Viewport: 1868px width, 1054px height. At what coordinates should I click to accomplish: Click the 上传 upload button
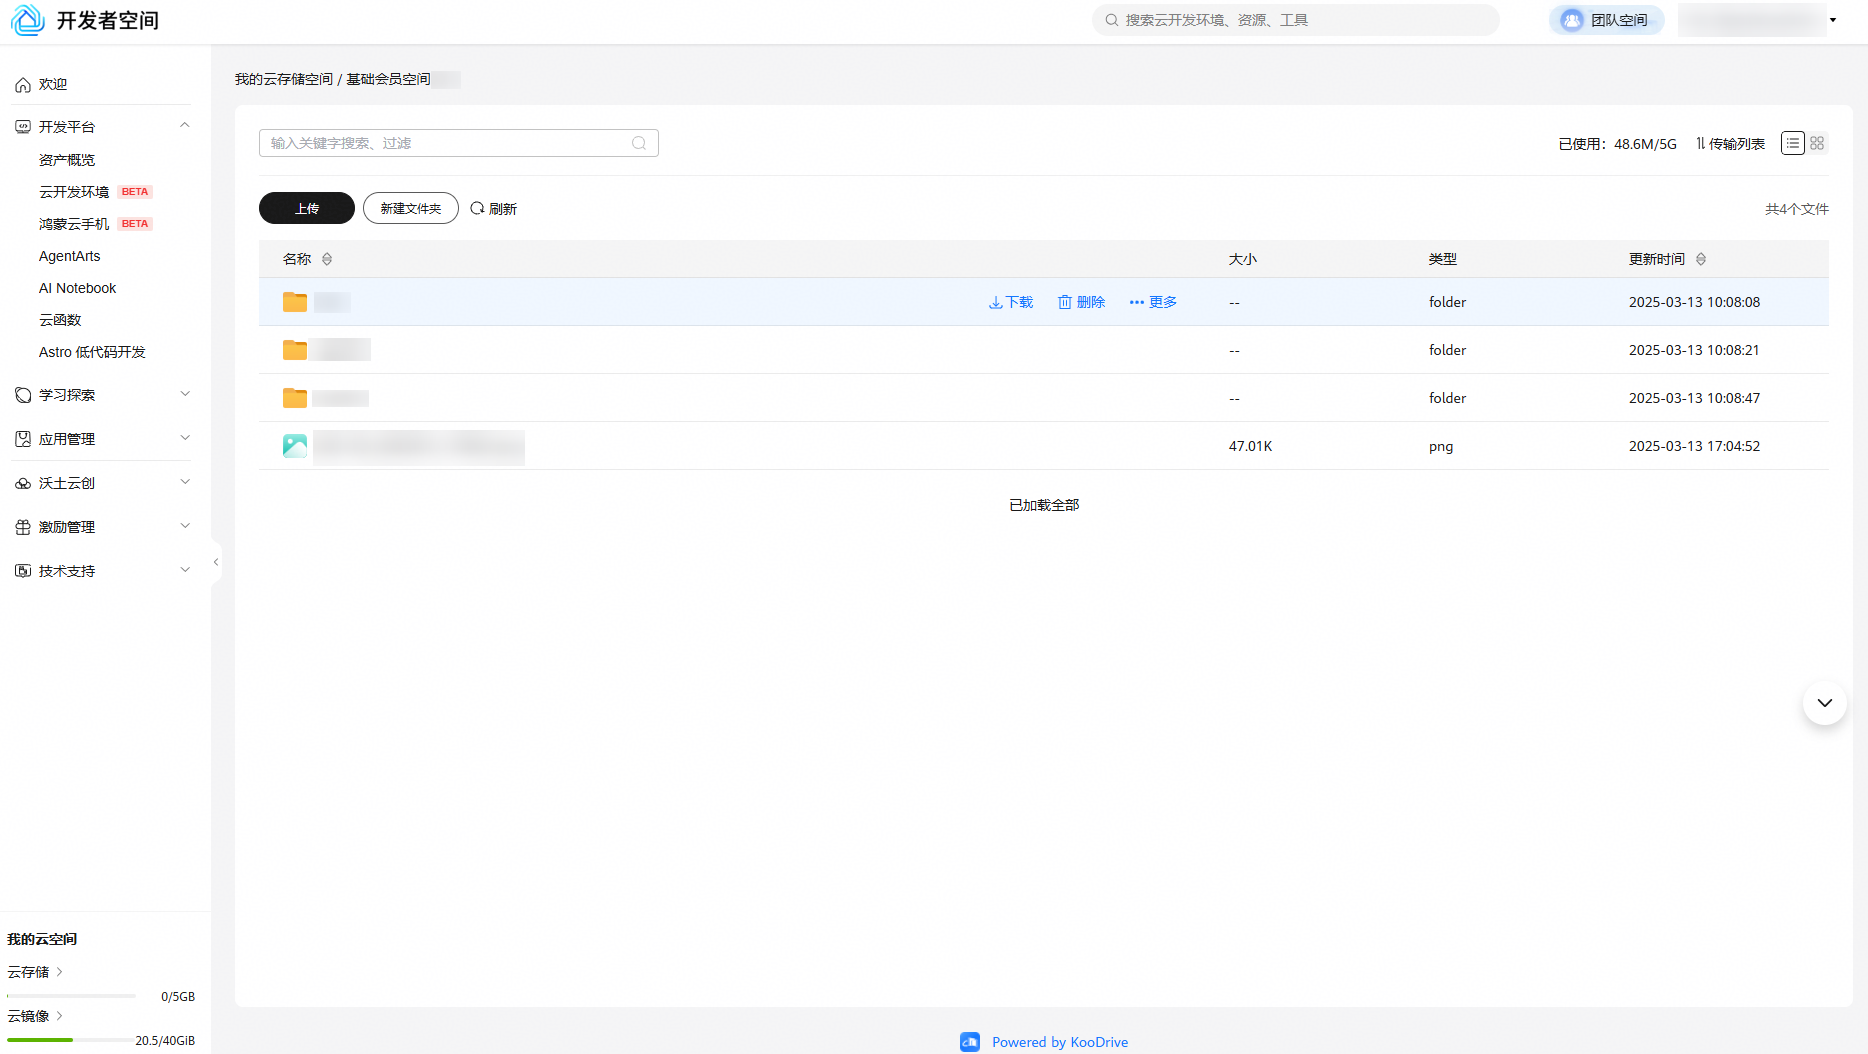tap(307, 208)
